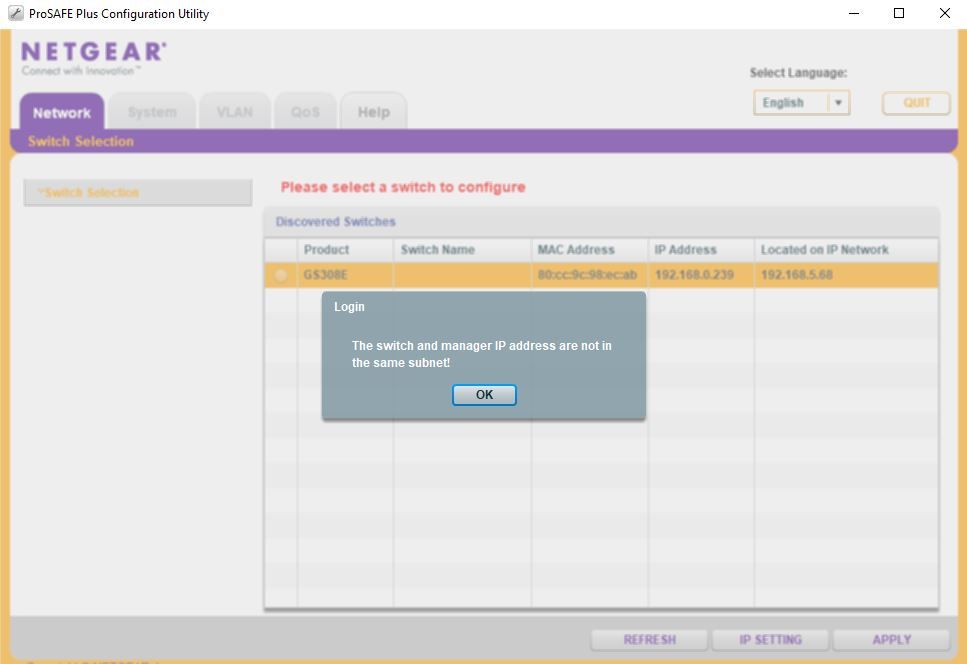Switch to the Network tab

point(61,112)
